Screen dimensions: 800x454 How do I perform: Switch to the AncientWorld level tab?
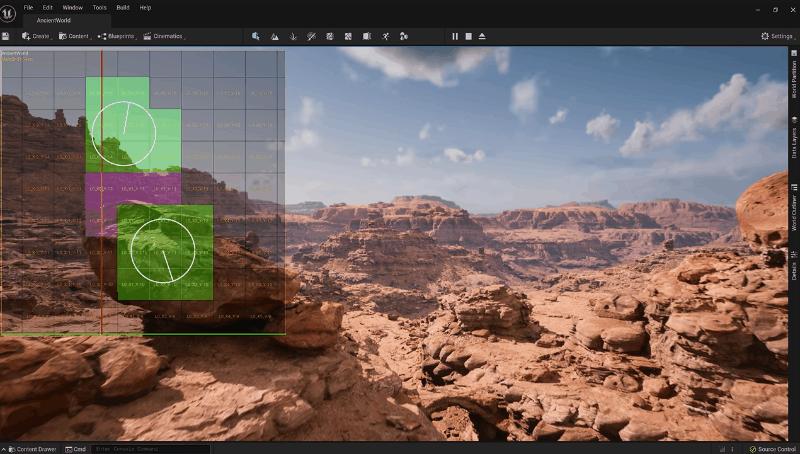tap(55, 20)
